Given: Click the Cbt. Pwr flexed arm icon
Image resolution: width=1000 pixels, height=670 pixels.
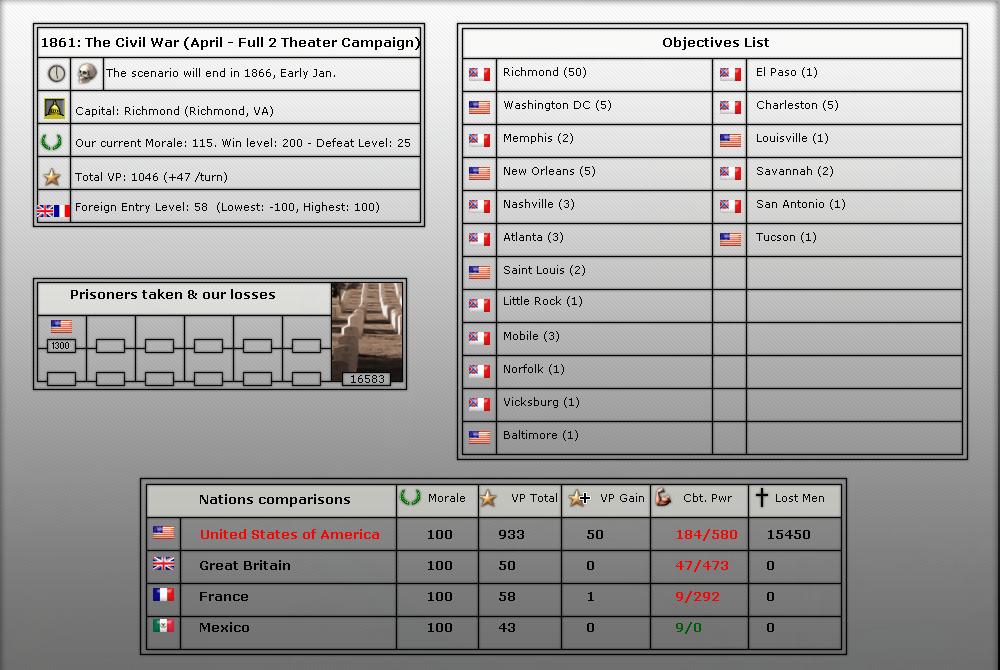Looking at the screenshot, I should point(663,498).
